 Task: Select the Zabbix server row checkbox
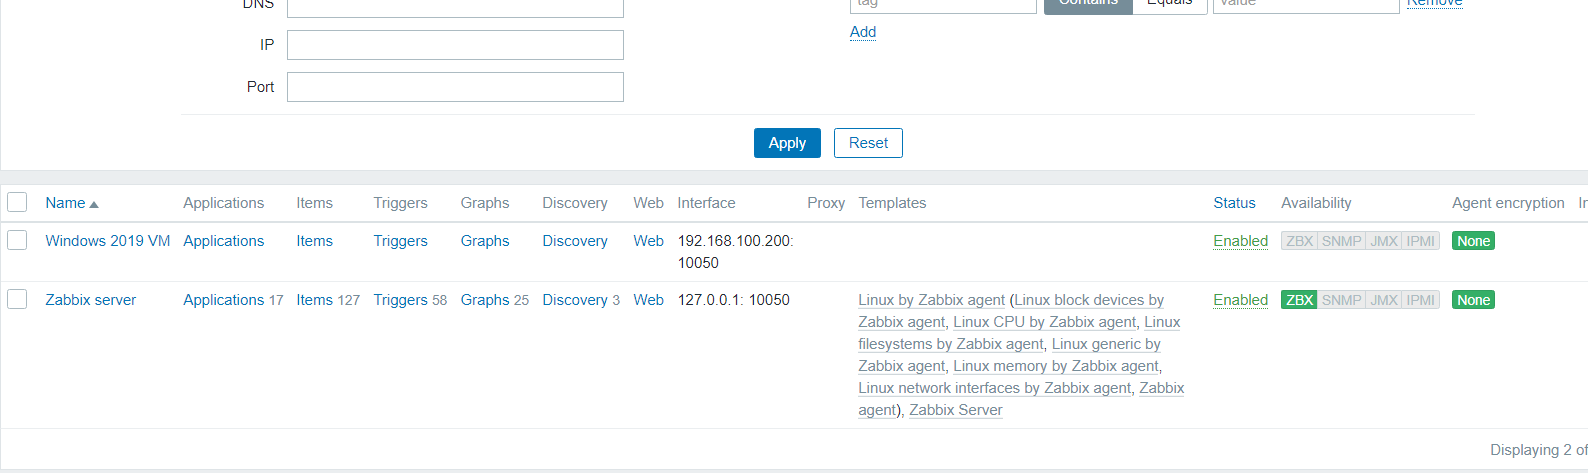(17, 299)
